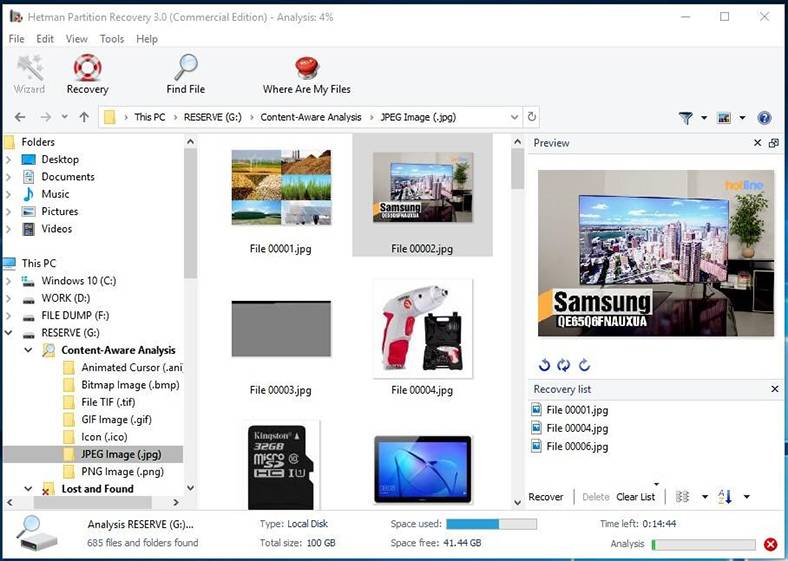Click RESERVE (G:) in address breadcrumb
The image size is (788, 561).
[x=213, y=117]
